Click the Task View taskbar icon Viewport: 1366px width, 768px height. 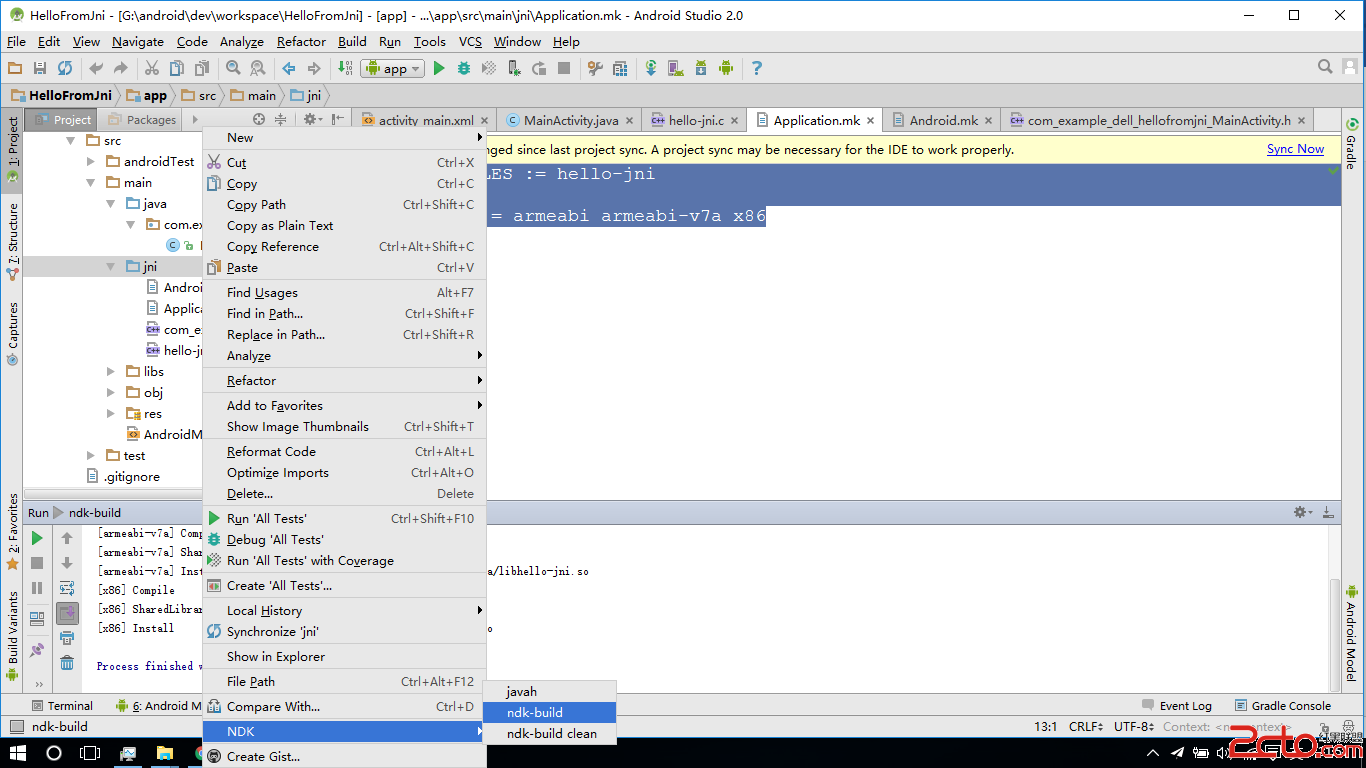coord(90,753)
